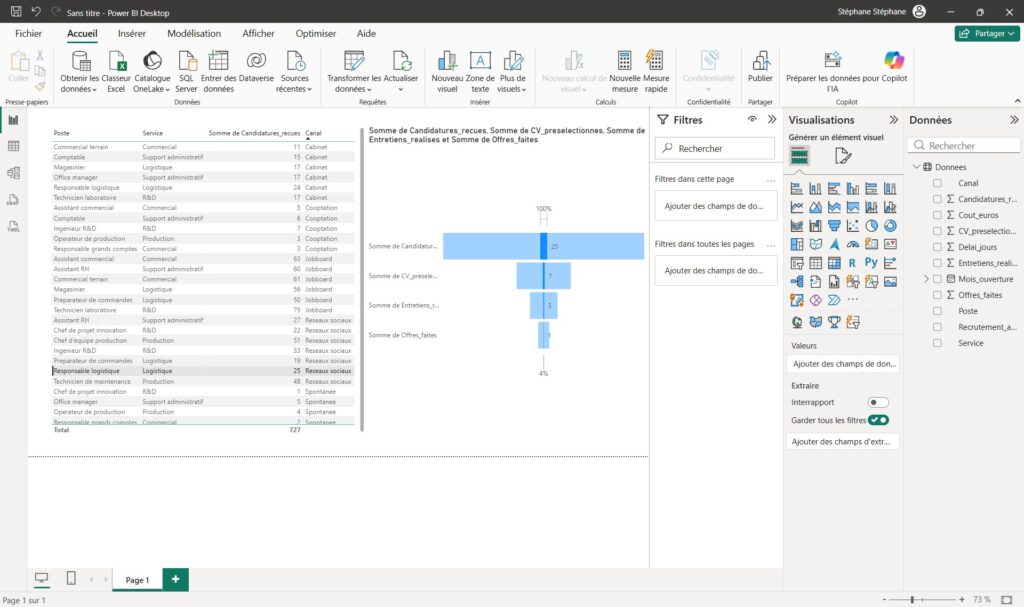
Task: Undo the last action
Action: [x=37, y=12]
